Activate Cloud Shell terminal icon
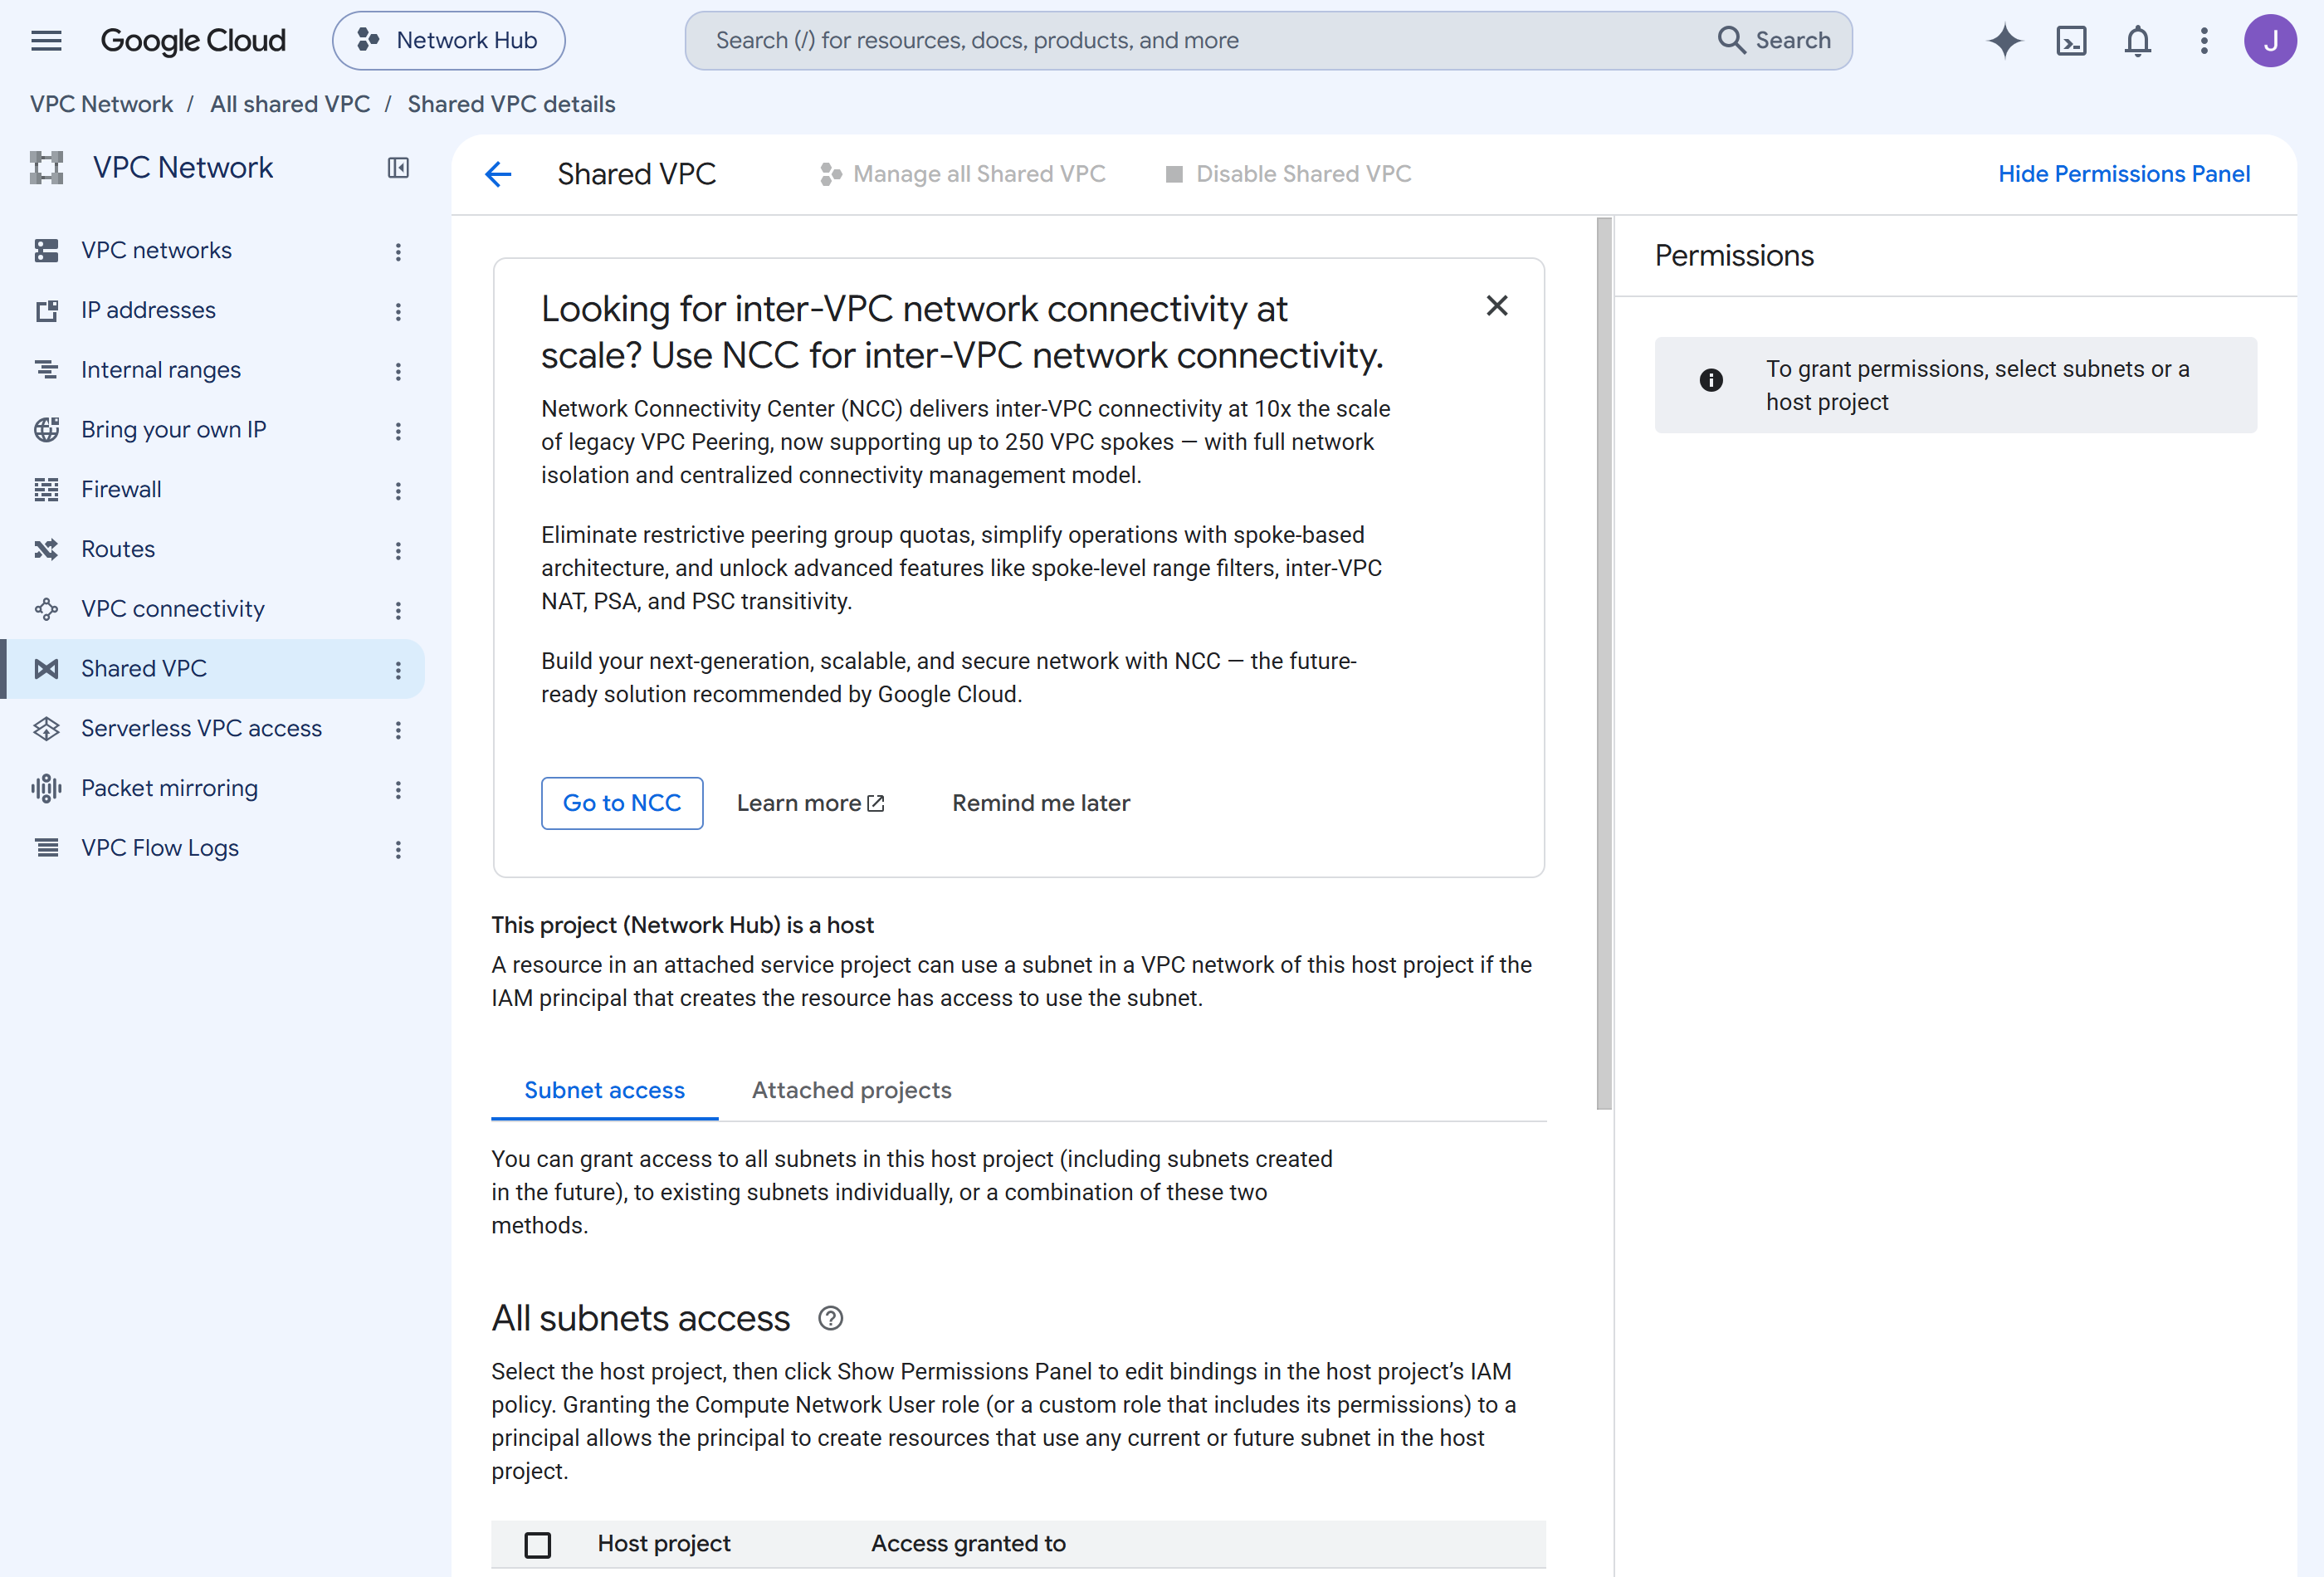Viewport: 2324px width, 1577px height. (x=2071, y=40)
